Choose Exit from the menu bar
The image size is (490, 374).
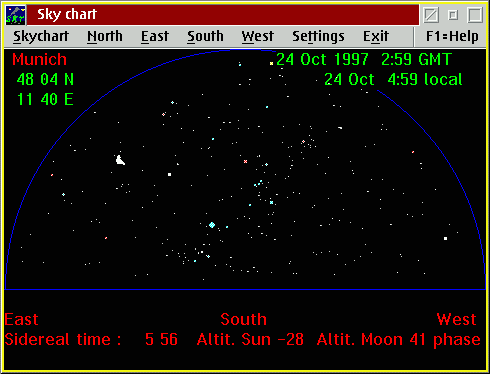376,36
